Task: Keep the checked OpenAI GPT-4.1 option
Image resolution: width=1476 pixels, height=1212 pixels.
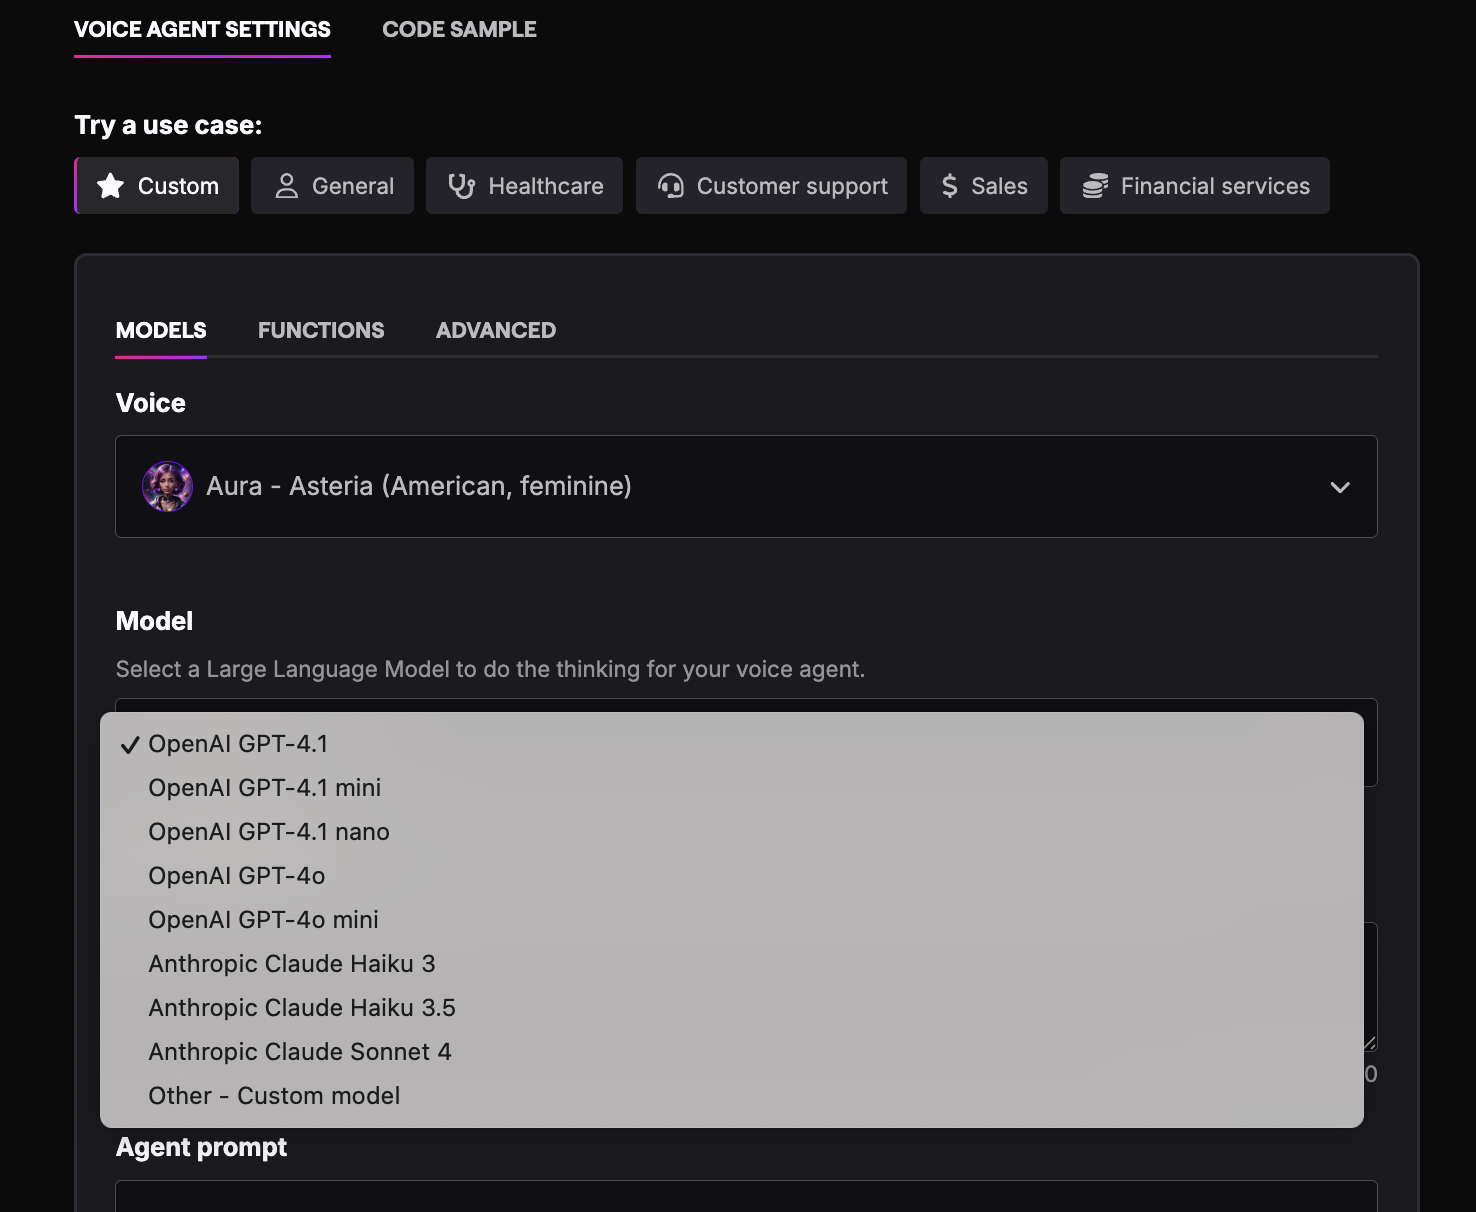Action: coord(238,744)
